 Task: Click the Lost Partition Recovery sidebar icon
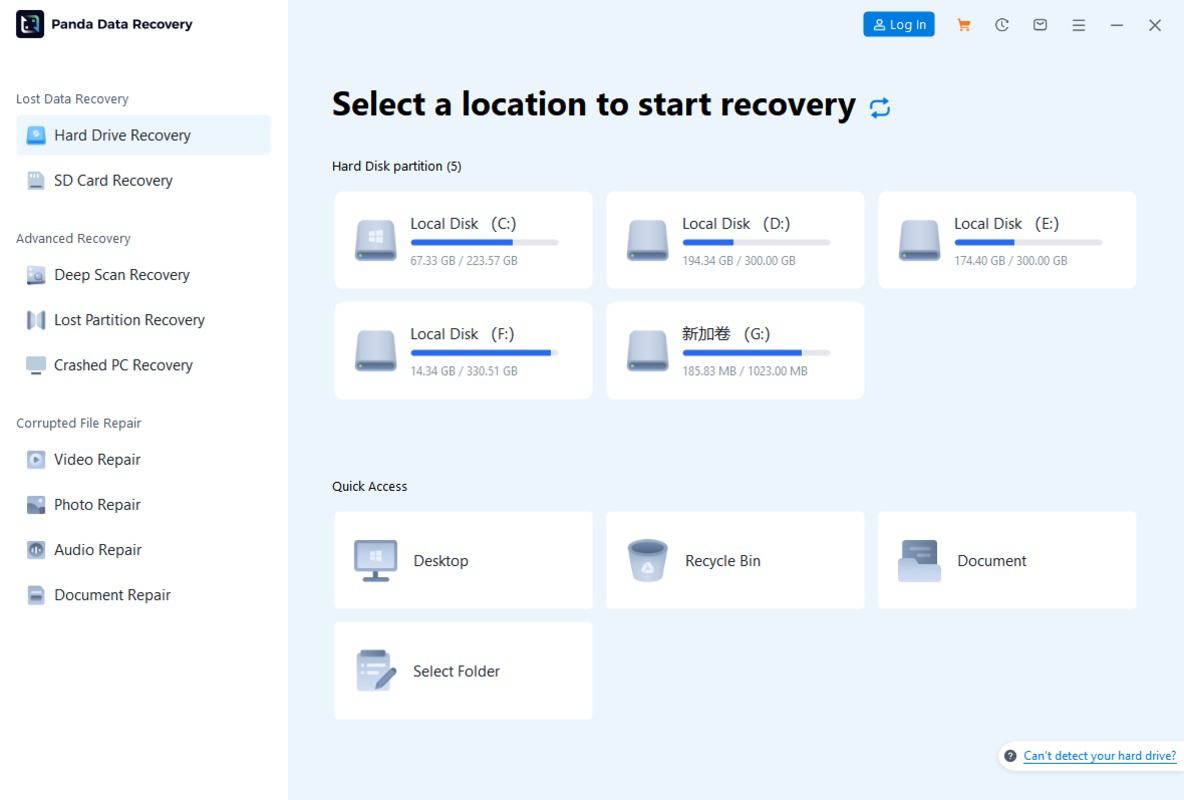[x=35, y=320]
